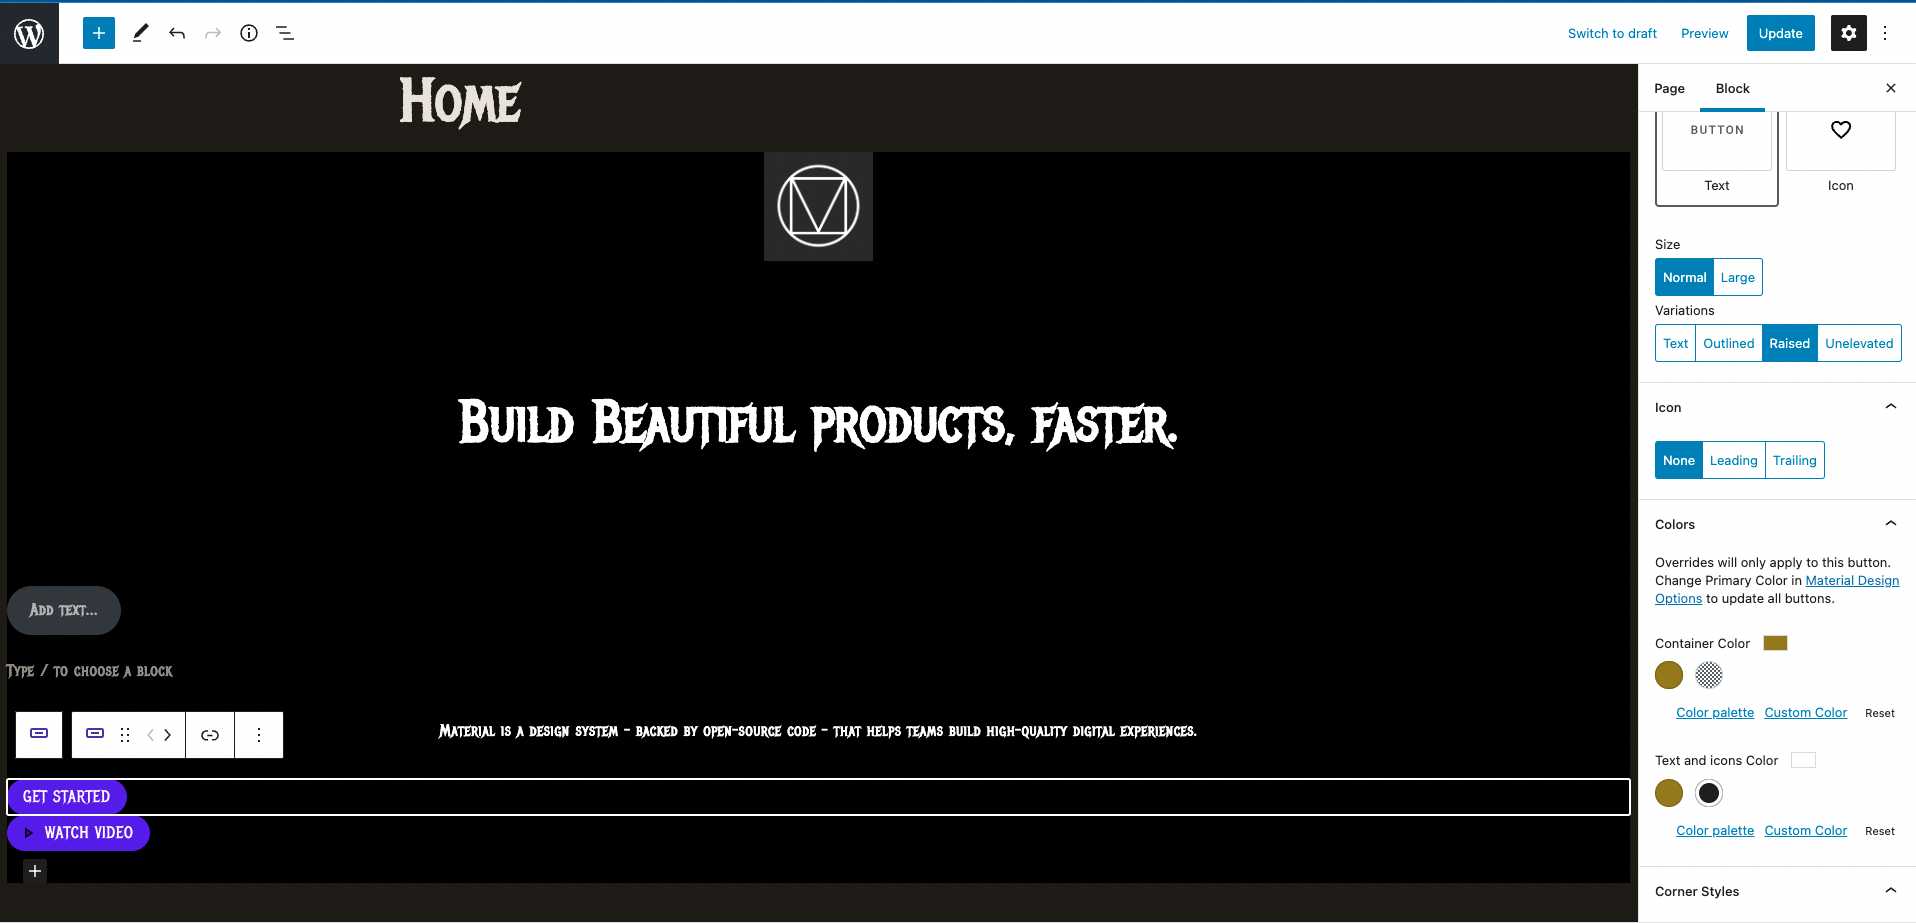This screenshot has height=923, width=1916.
Task: Expand the Corner Styles section
Action: click(x=1890, y=890)
